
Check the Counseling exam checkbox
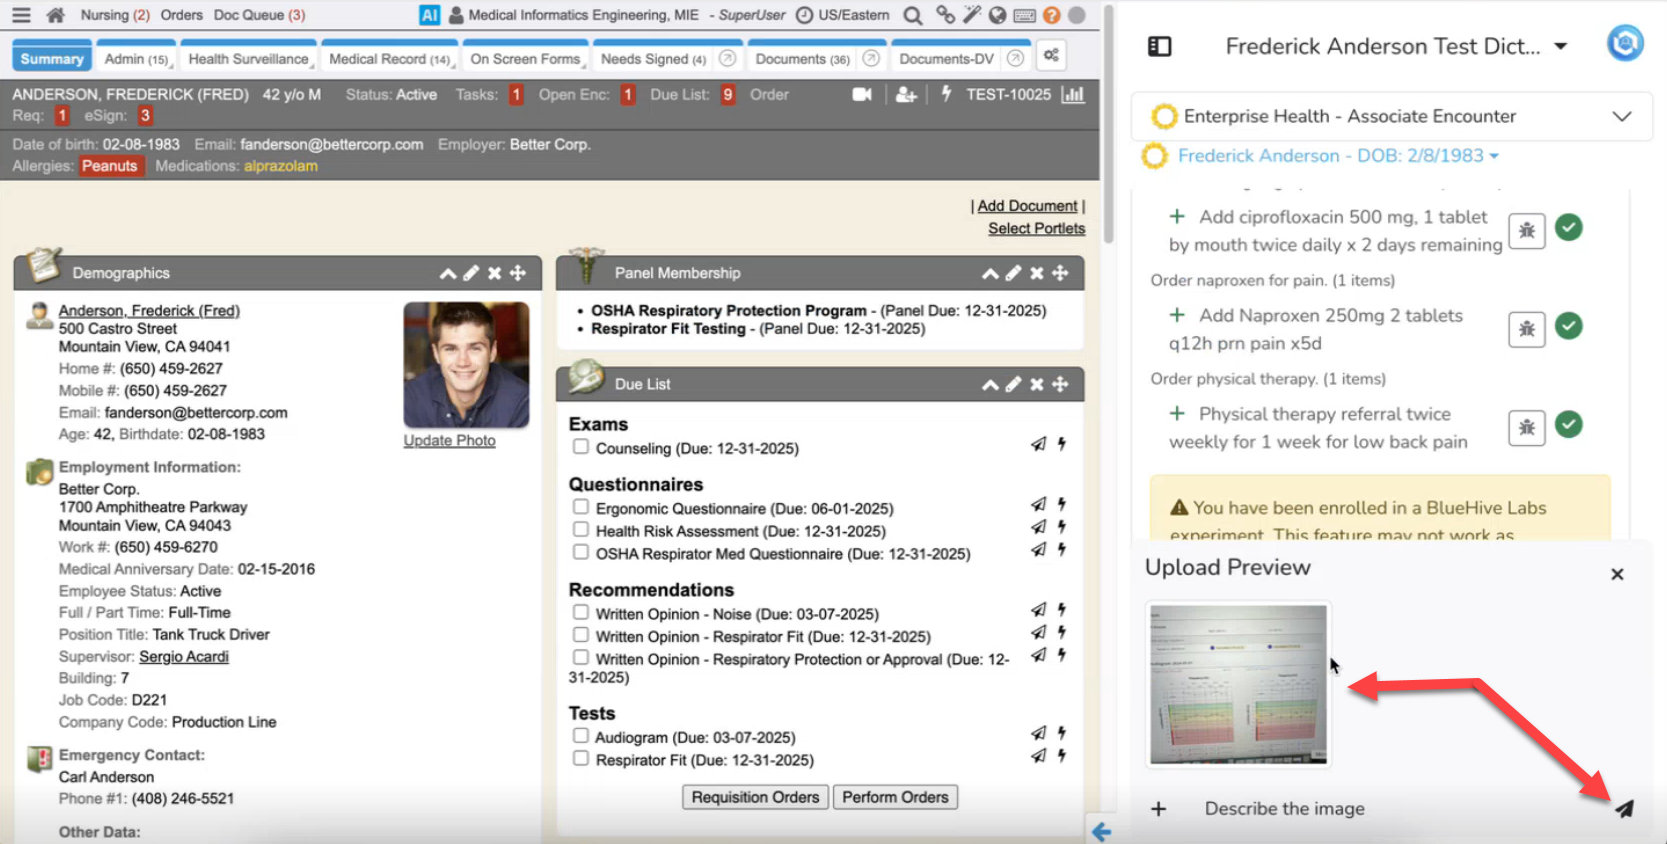pos(580,447)
